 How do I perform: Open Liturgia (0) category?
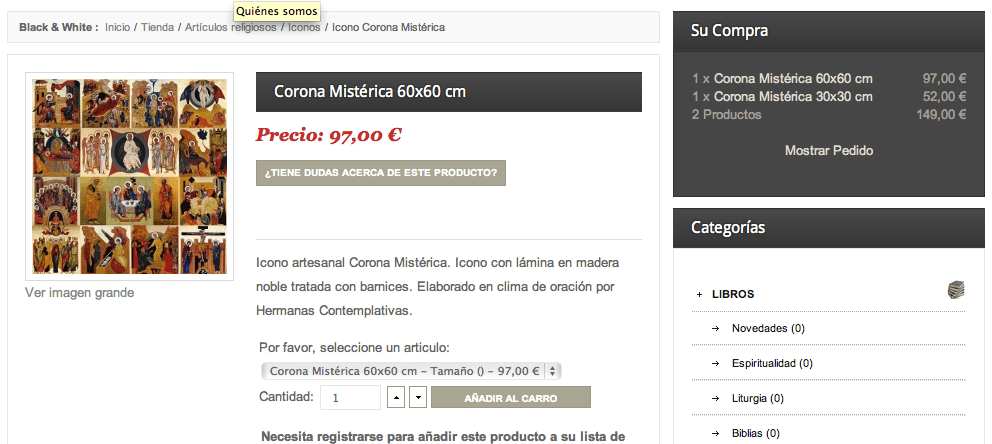pos(757,398)
